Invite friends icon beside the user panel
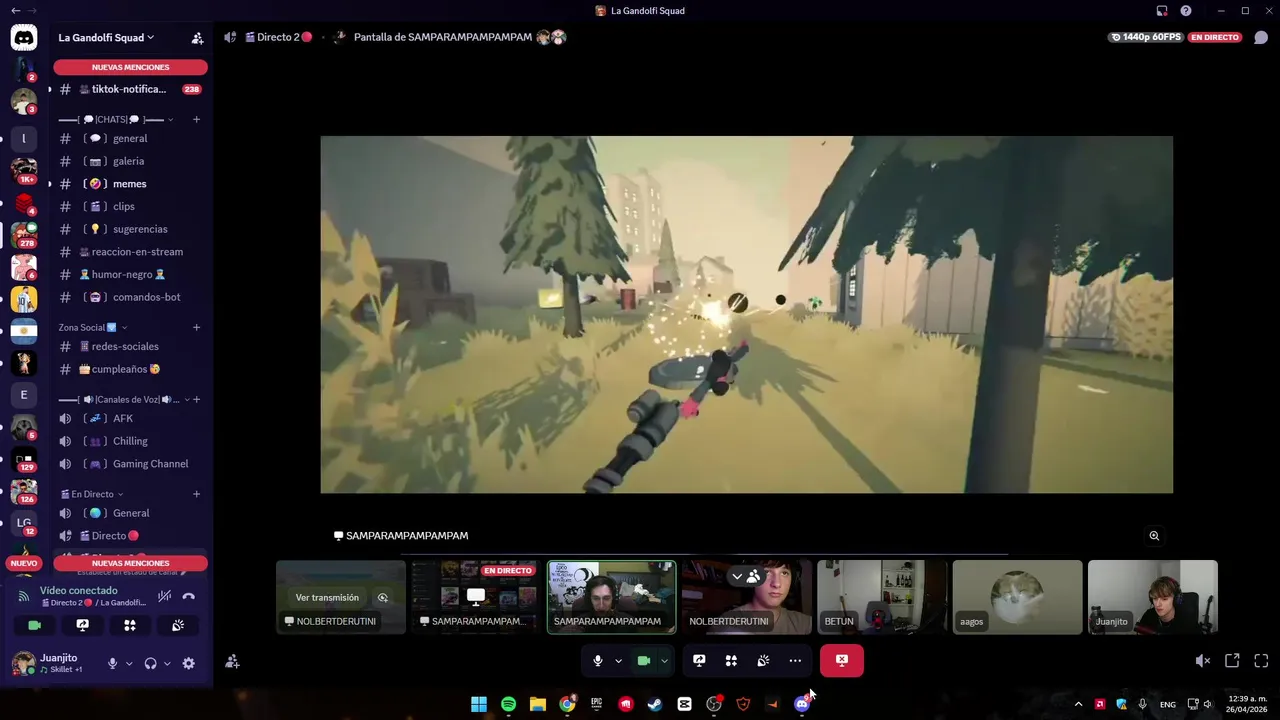 (232, 662)
